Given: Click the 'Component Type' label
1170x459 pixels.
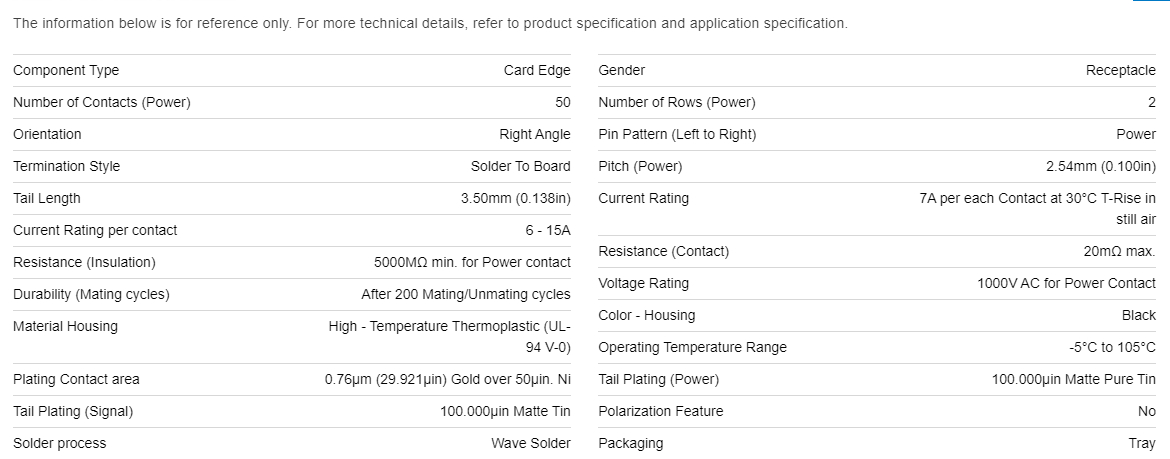Looking at the screenshot, I should [66, 70].
